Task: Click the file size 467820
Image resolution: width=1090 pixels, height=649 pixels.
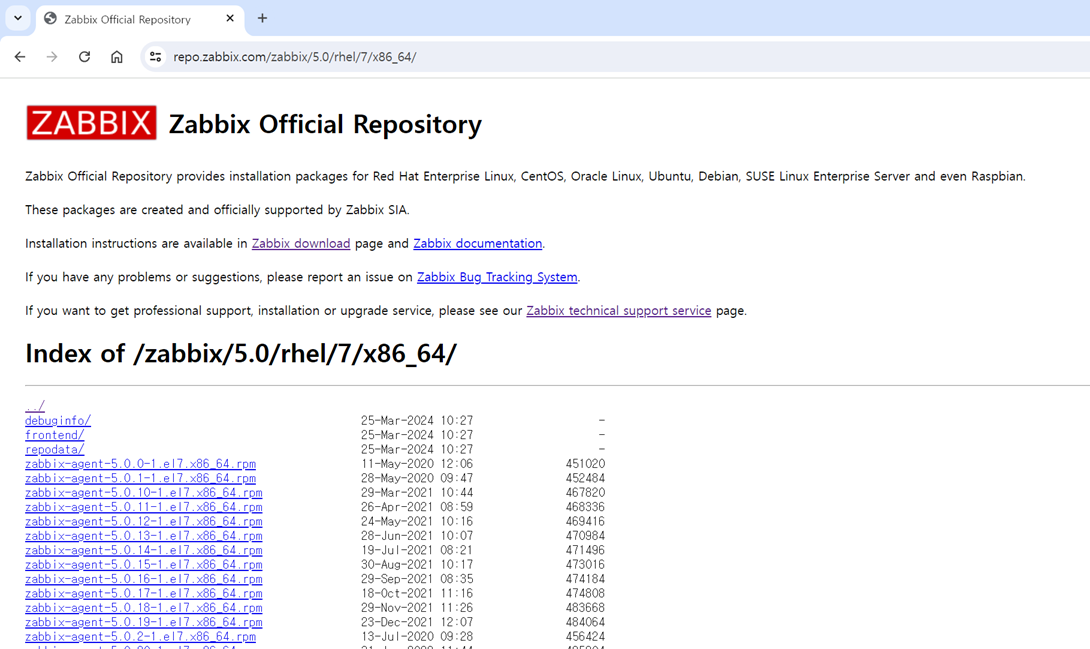Action: click(x=585, y=493)
